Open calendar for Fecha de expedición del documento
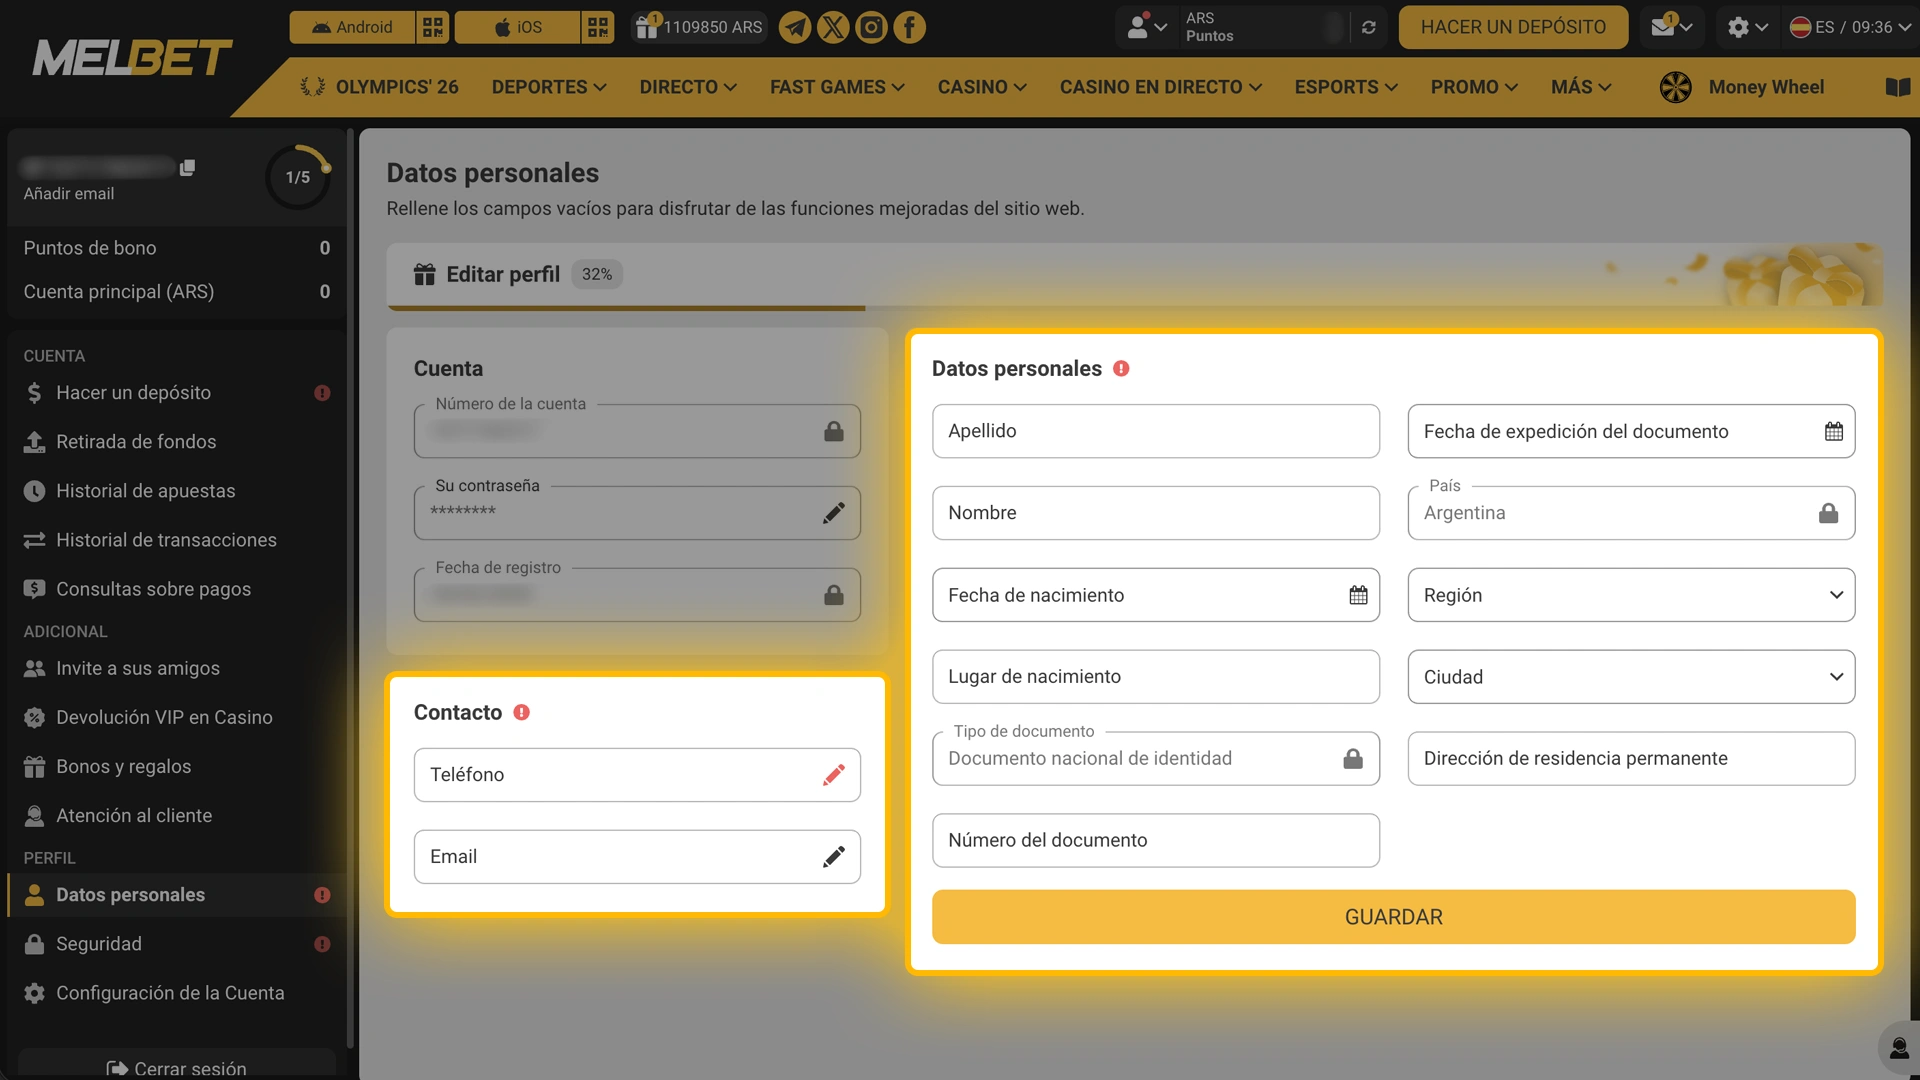This screenshot has height=1080, width=1920. 1834,431
